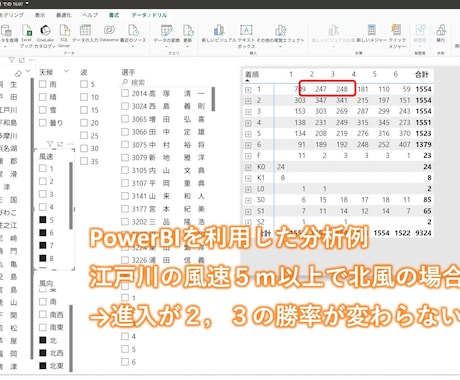Image resolution: width=460 pixels, height=380 pixels.
Task: Clear selections with the eraser icon
Action: tap(18, 73)
